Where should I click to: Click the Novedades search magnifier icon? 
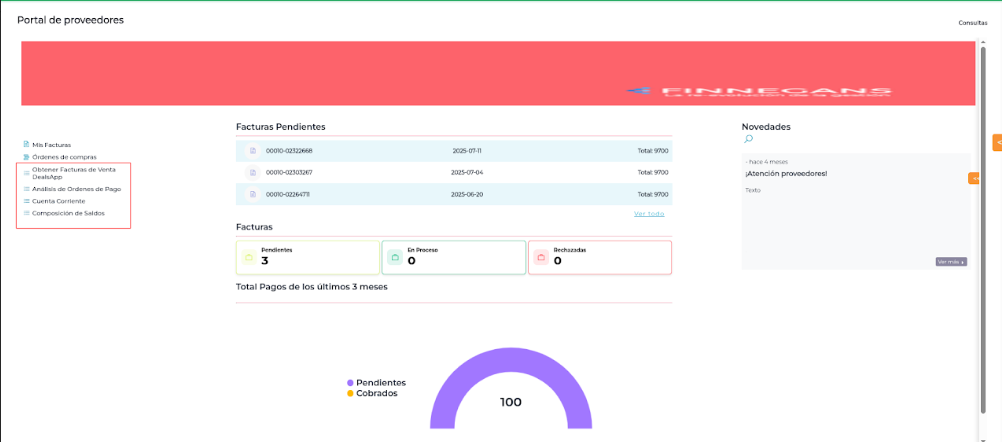click(749, 139)
